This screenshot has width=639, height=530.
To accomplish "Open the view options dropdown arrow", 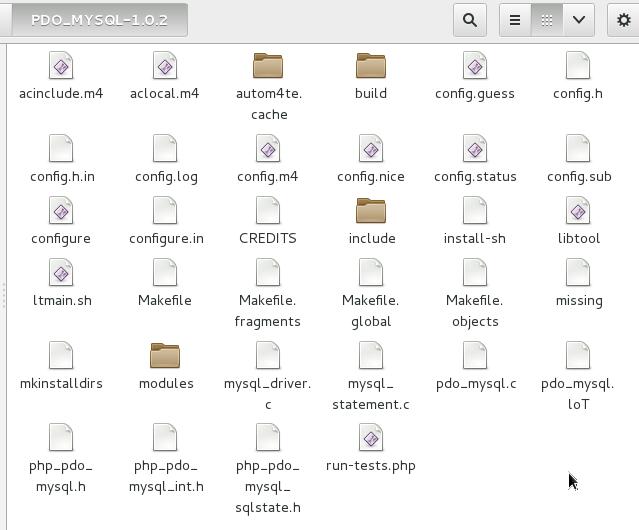I will pos(579,20).
